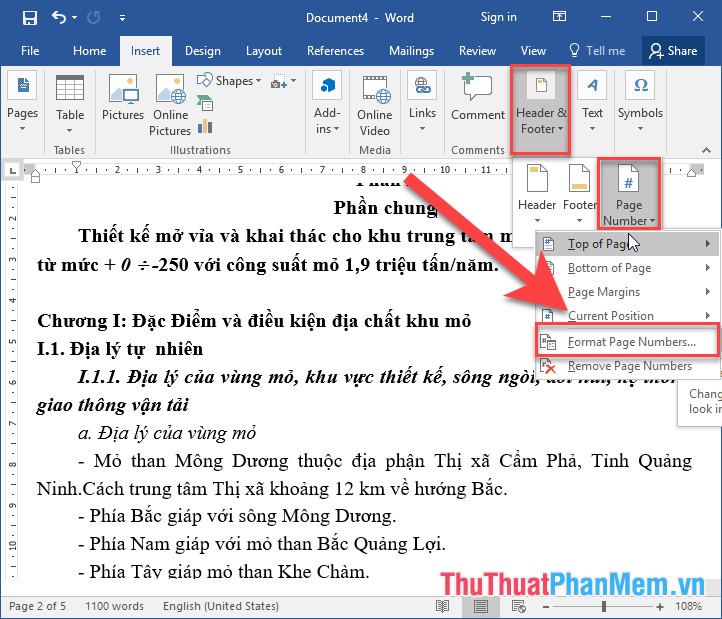Image resolution: width=722 pixels, height=619 pixels.
Task: Choose Format Page Numbers...
Action: pyautogui.click(x=627, y=342)
